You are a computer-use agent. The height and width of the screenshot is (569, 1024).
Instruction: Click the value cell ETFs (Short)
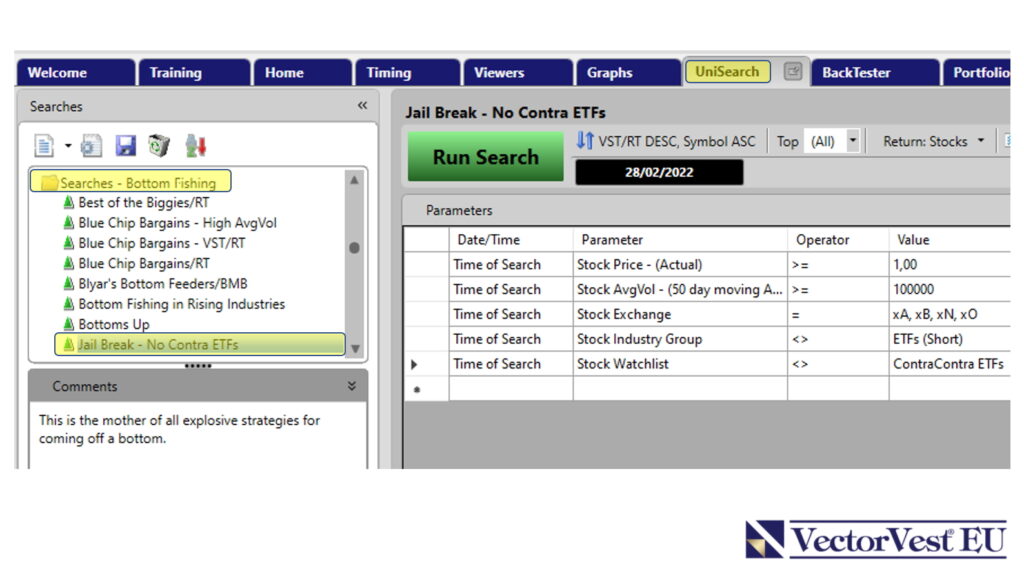pos(950,339)
